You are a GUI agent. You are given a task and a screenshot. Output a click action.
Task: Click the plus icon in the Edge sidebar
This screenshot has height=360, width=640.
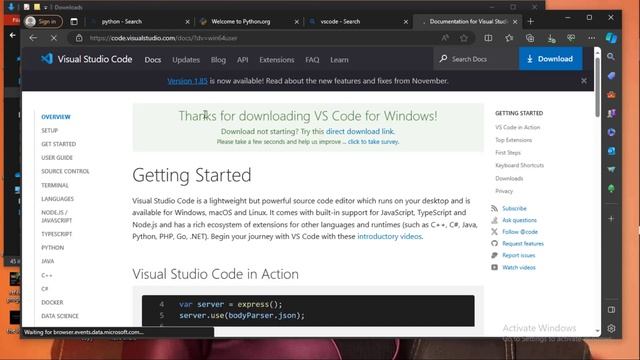pos(611,219)
